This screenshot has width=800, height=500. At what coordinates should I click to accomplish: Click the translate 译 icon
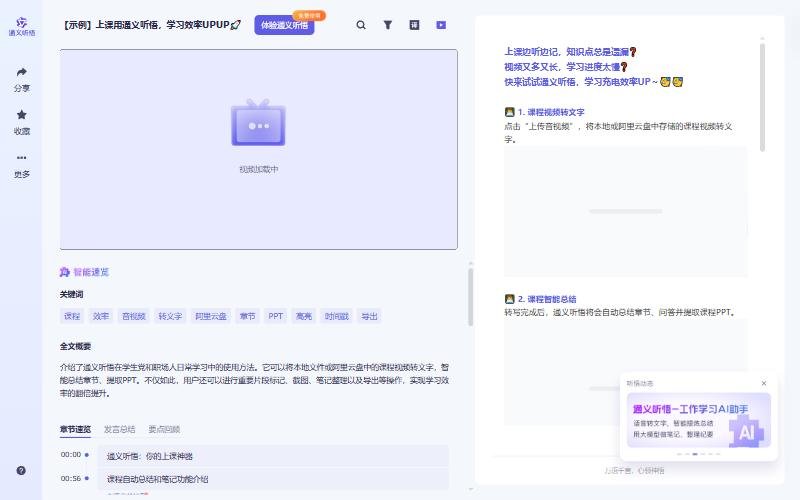414,25
